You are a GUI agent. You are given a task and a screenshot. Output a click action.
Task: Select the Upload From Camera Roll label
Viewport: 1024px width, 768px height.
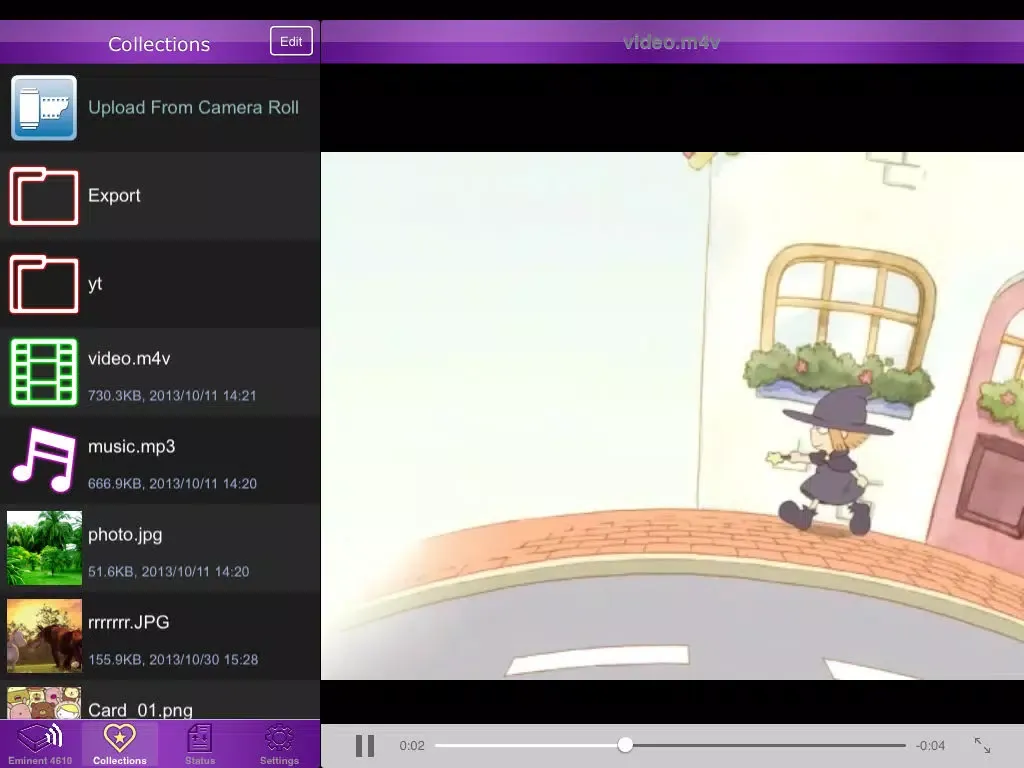coord(193,108)
